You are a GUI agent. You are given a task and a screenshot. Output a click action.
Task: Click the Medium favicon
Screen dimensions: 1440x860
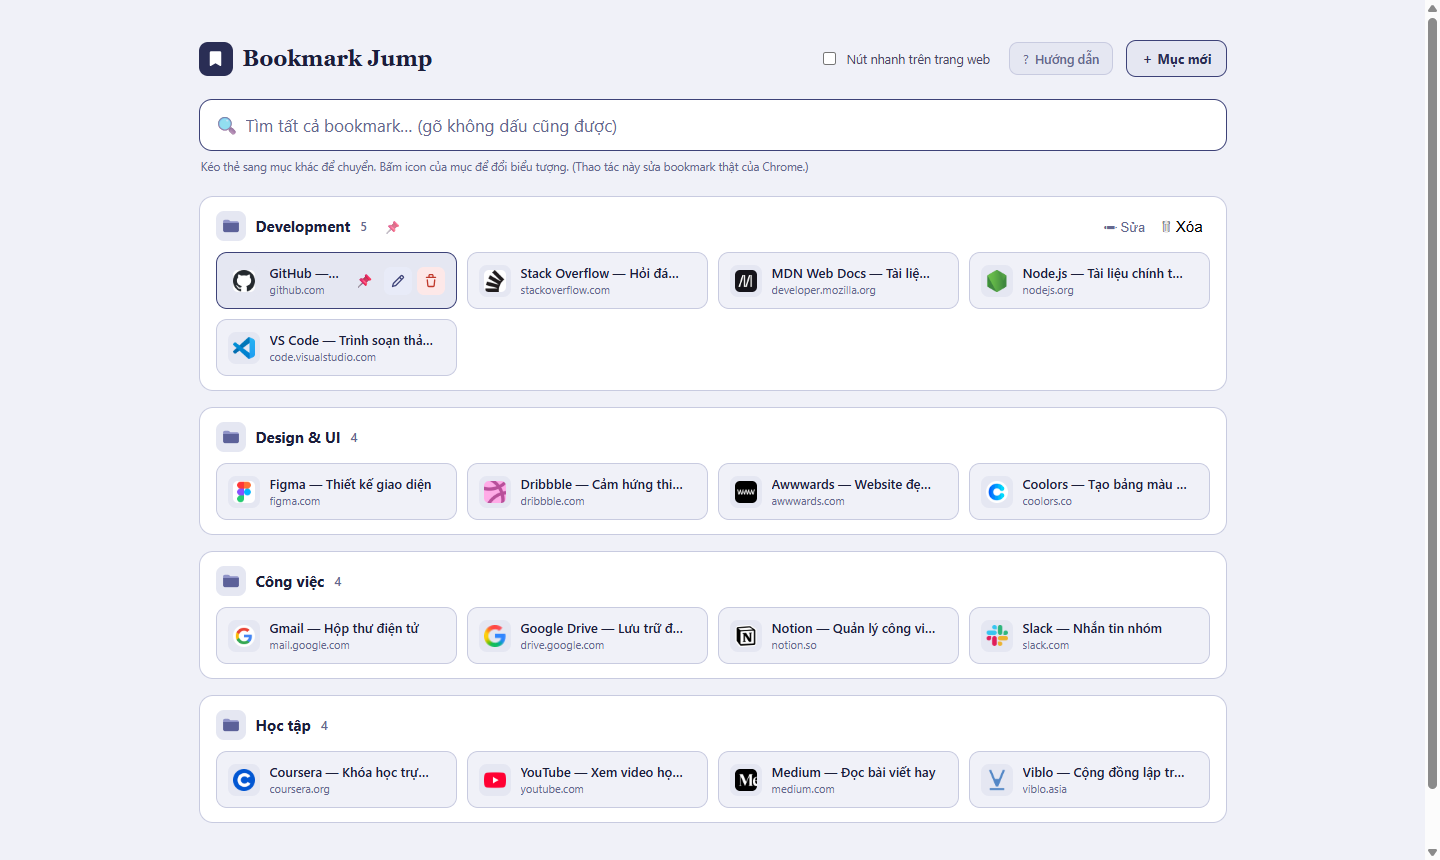point(746,780)
